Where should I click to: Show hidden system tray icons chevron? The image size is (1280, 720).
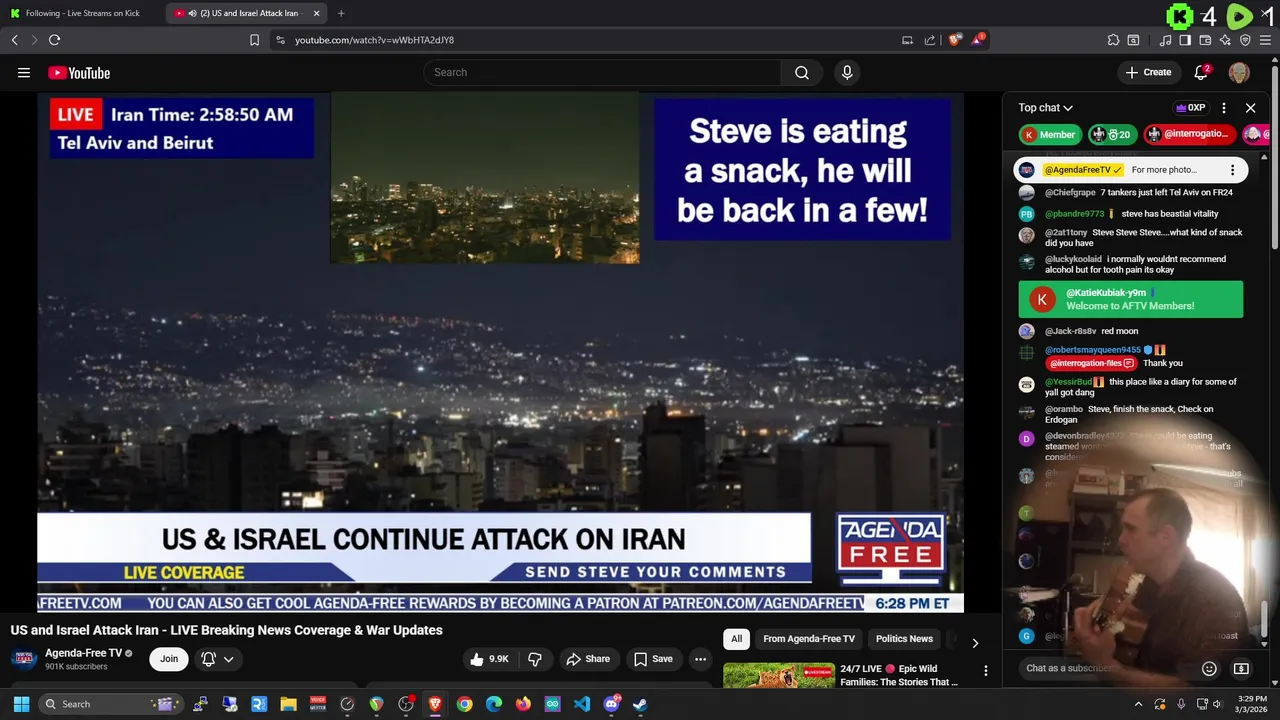tap(1138, 704)
